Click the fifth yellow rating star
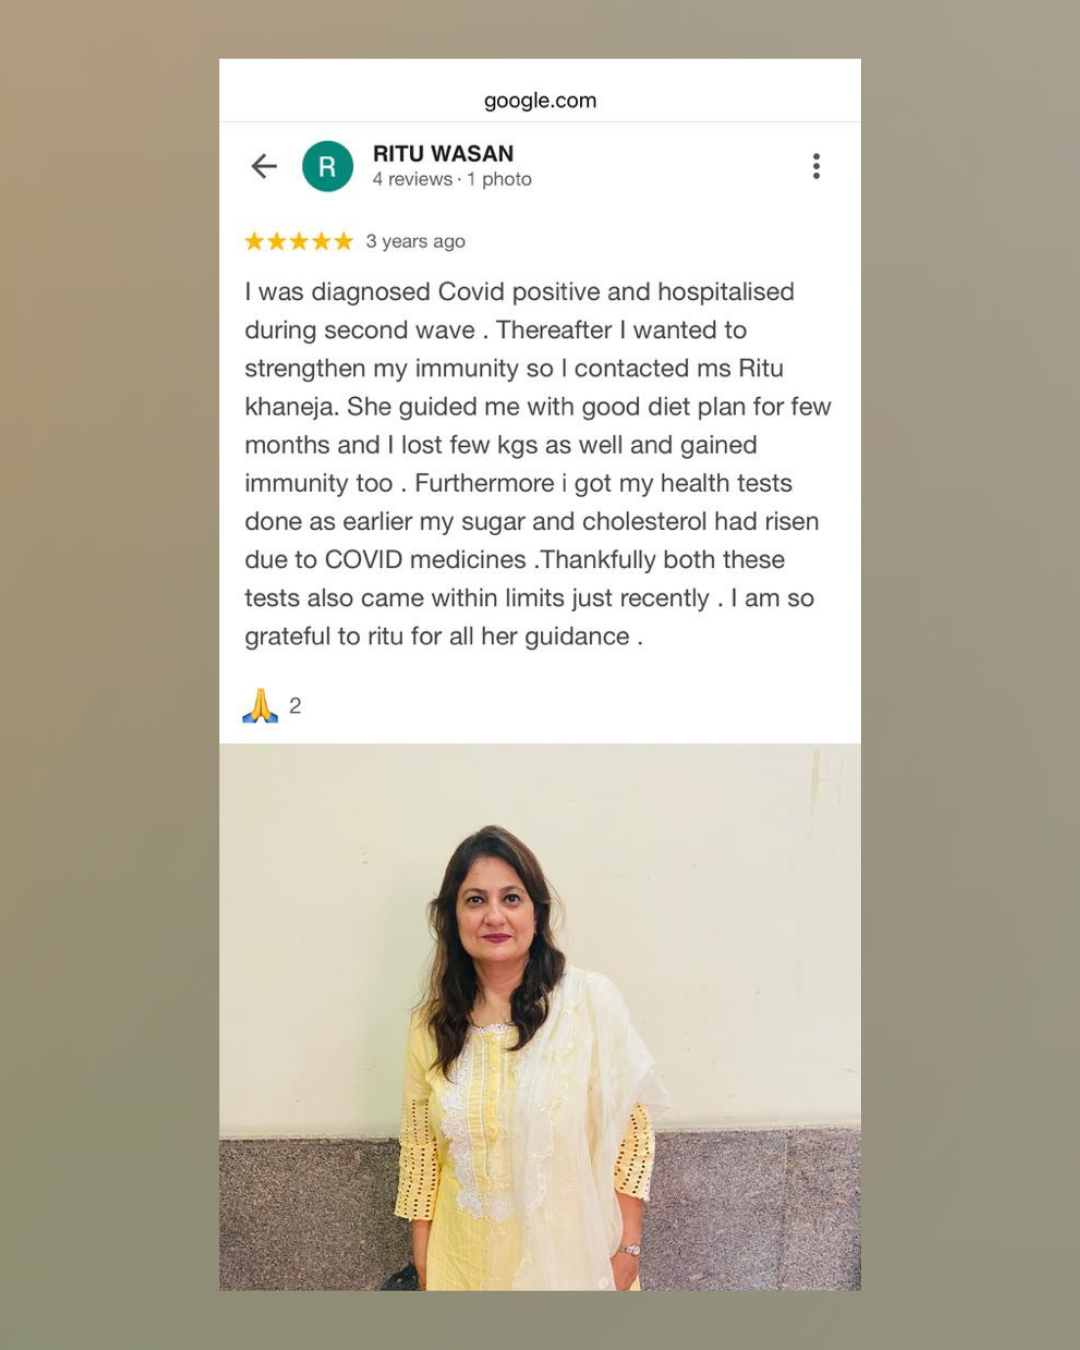The height and width of the screenshot is (1350, 1080). pos(343,241)
